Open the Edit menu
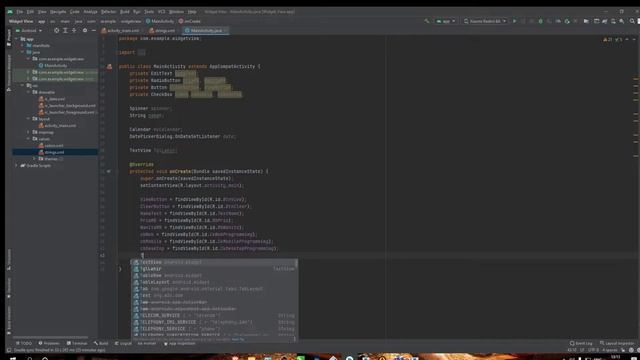This screenshot has height=360, width=640. coord(30,12)
